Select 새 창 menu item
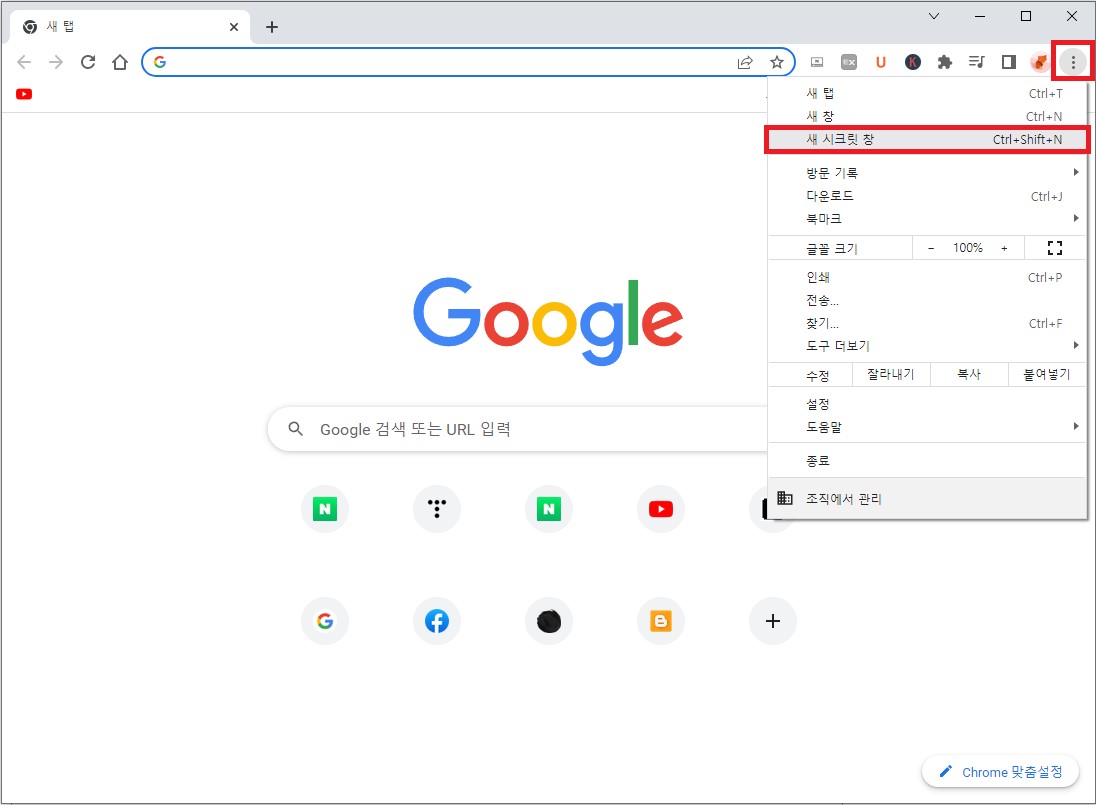Image resolution: width=1096 pixels, height=805 pixels. click(927, 116)
